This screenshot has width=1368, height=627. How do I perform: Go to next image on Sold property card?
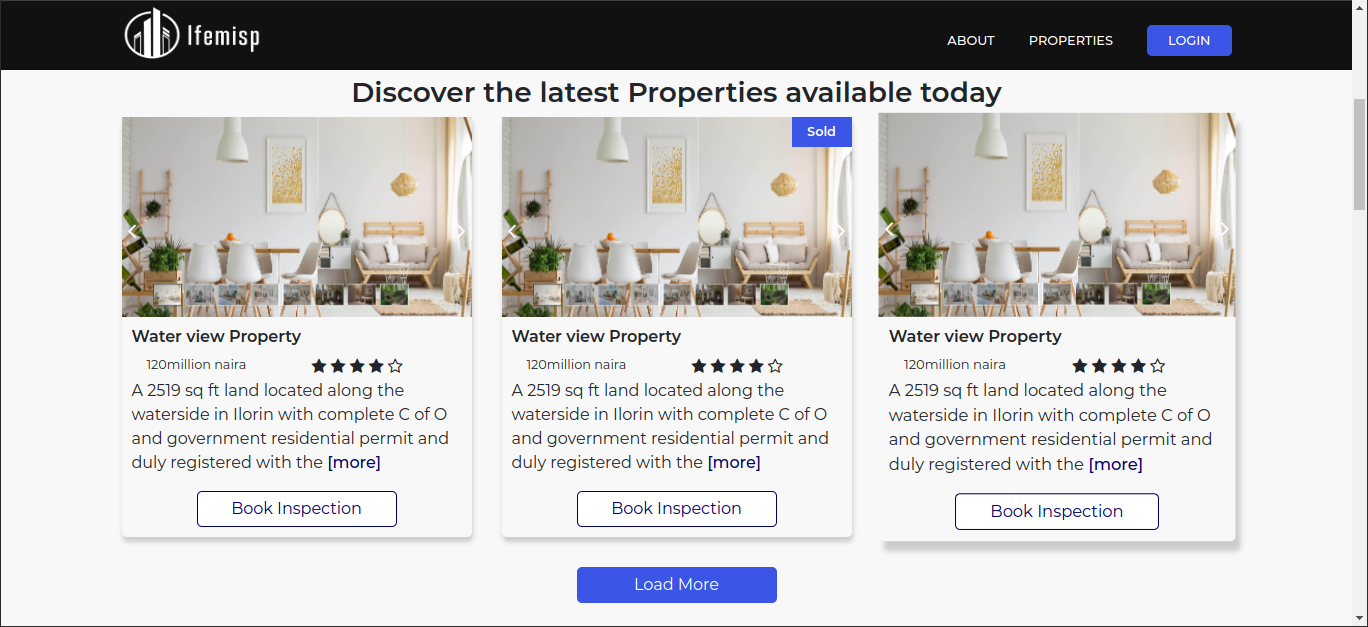coord(840,231)
